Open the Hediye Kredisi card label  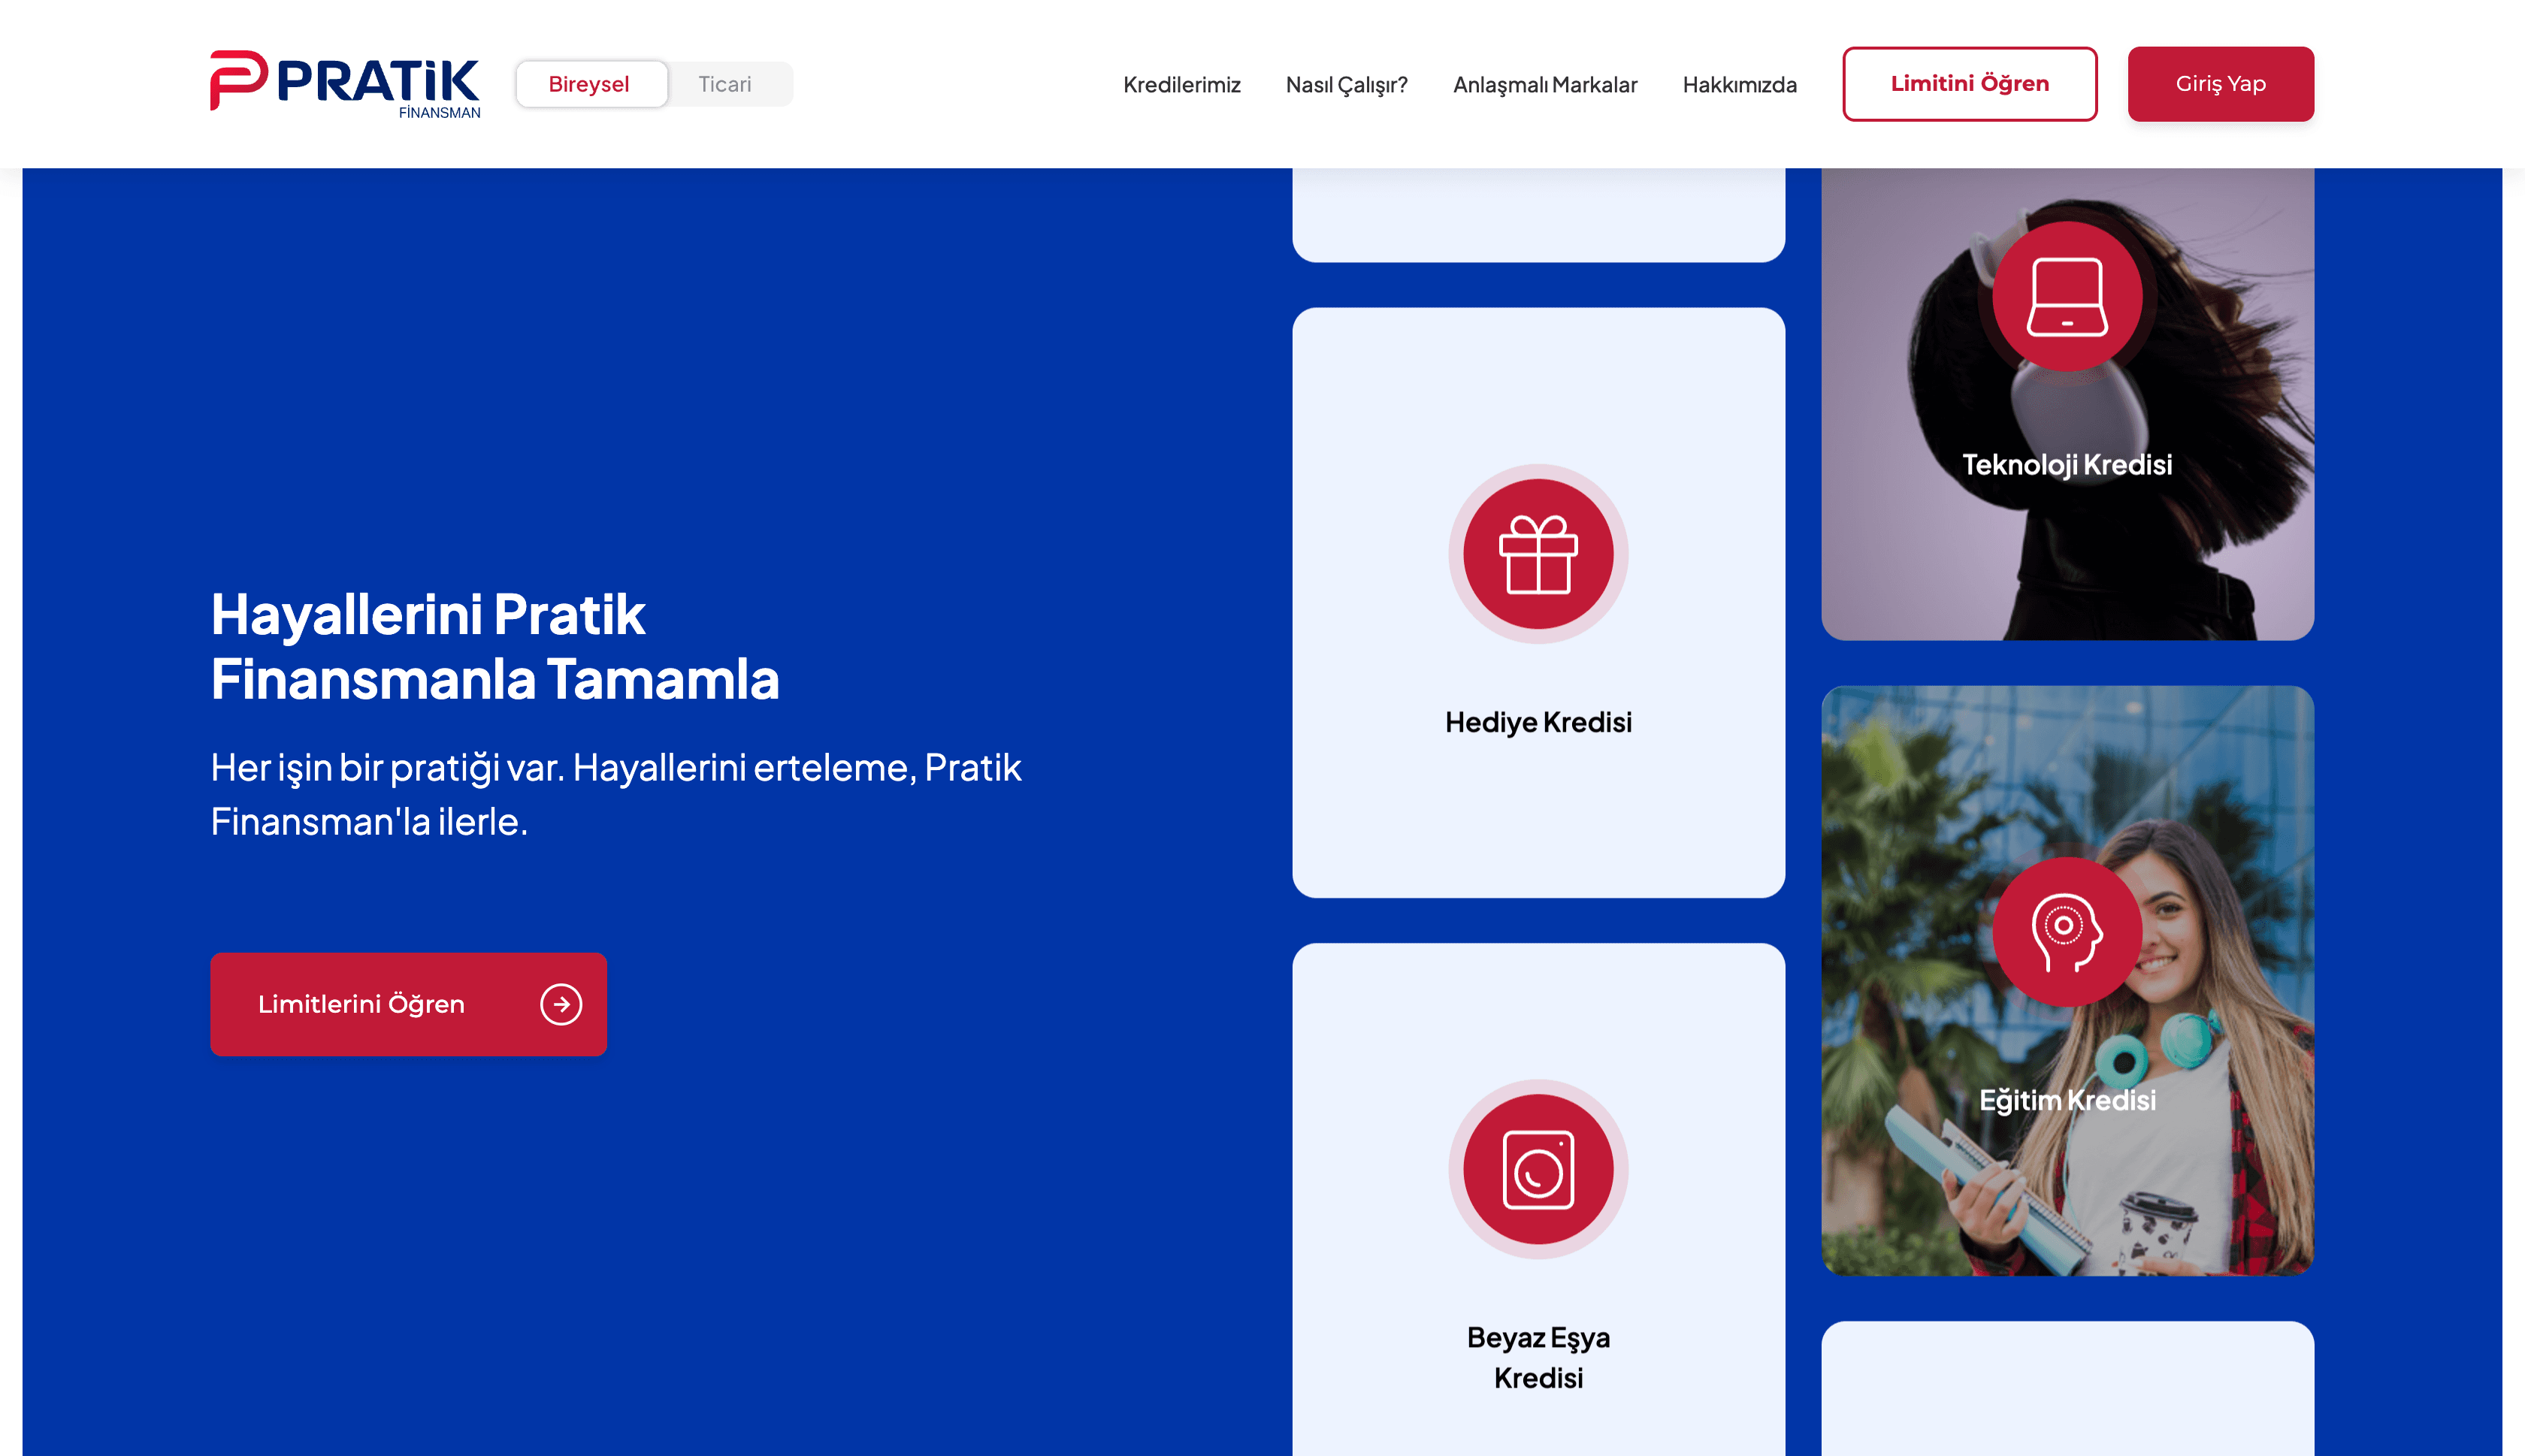pyautogui.click(x=1538, y=722)
